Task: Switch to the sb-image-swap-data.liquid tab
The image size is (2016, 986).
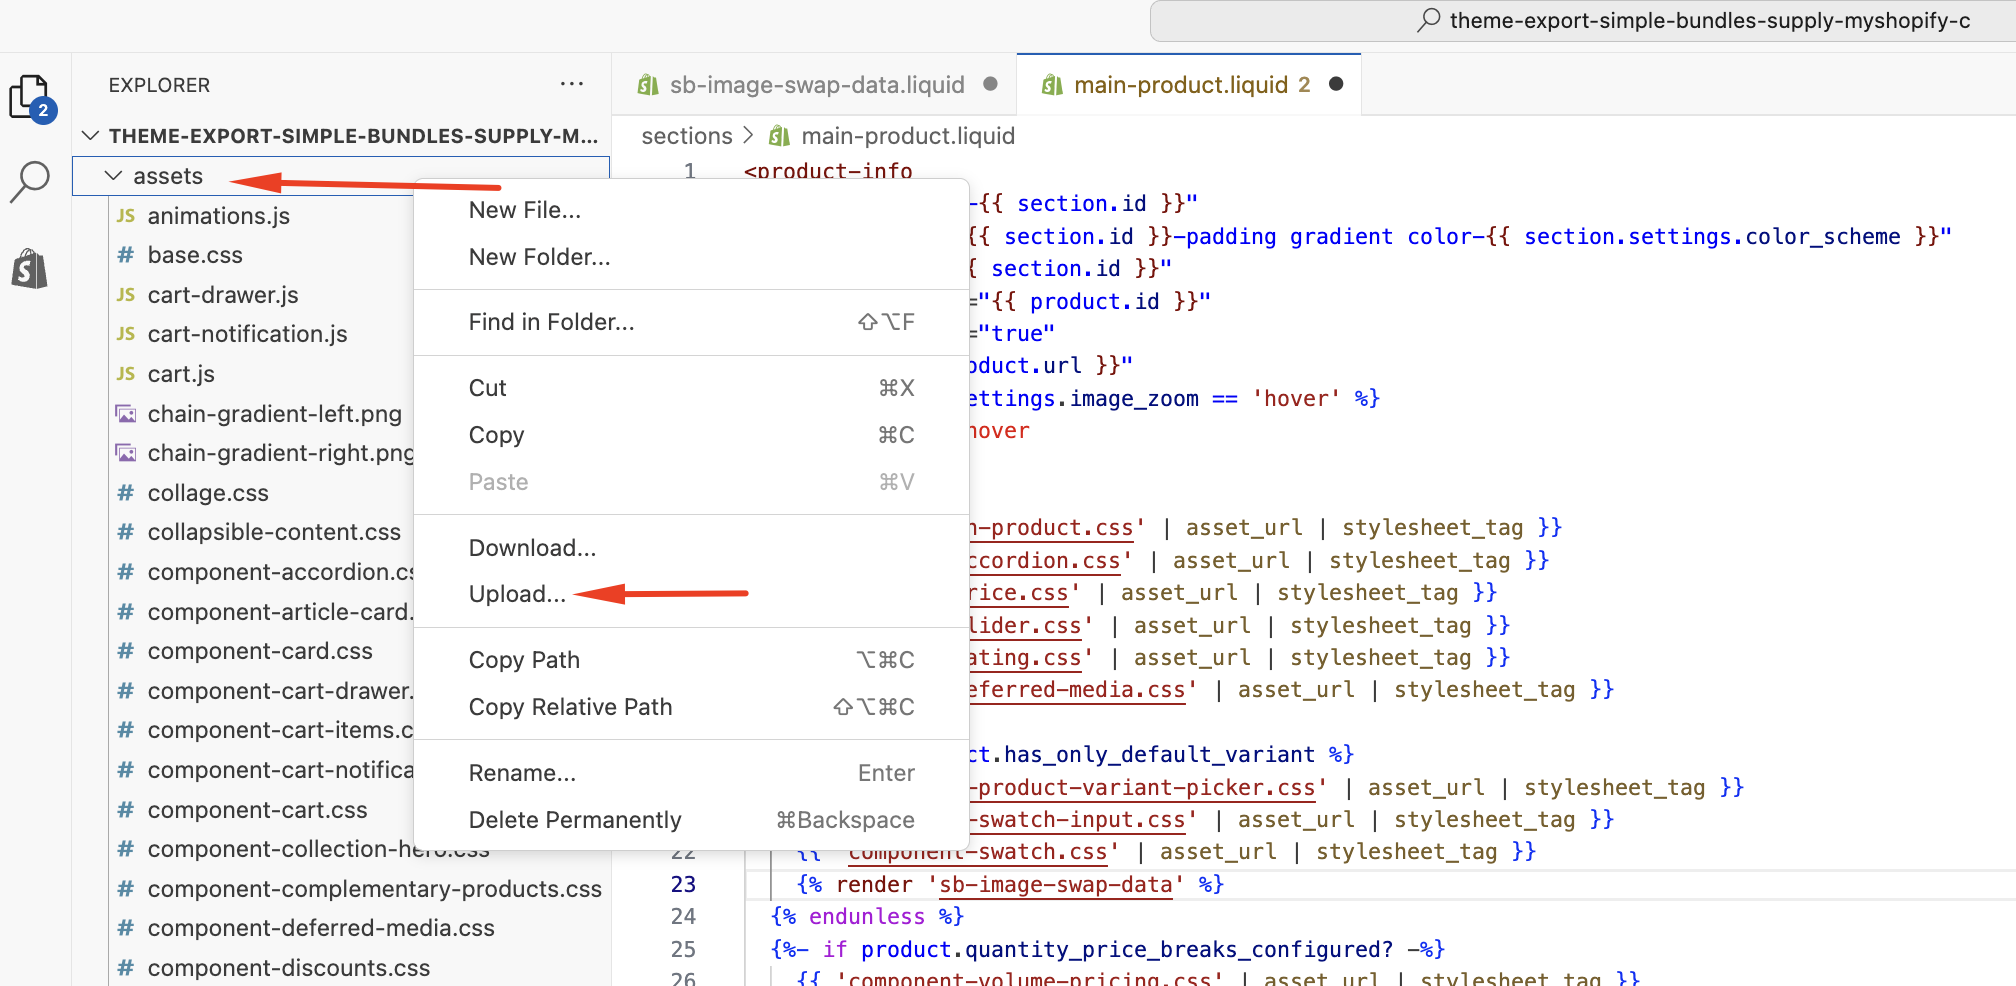Action: [x=816, y=86]
